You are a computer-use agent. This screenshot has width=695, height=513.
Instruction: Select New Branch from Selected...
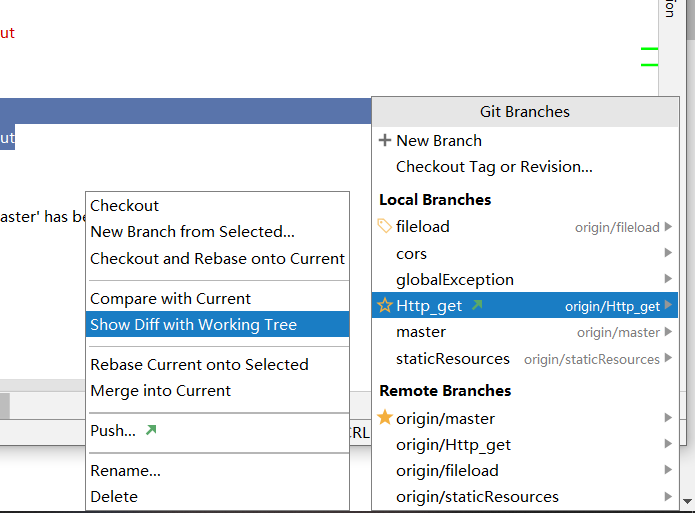point(217,232)
